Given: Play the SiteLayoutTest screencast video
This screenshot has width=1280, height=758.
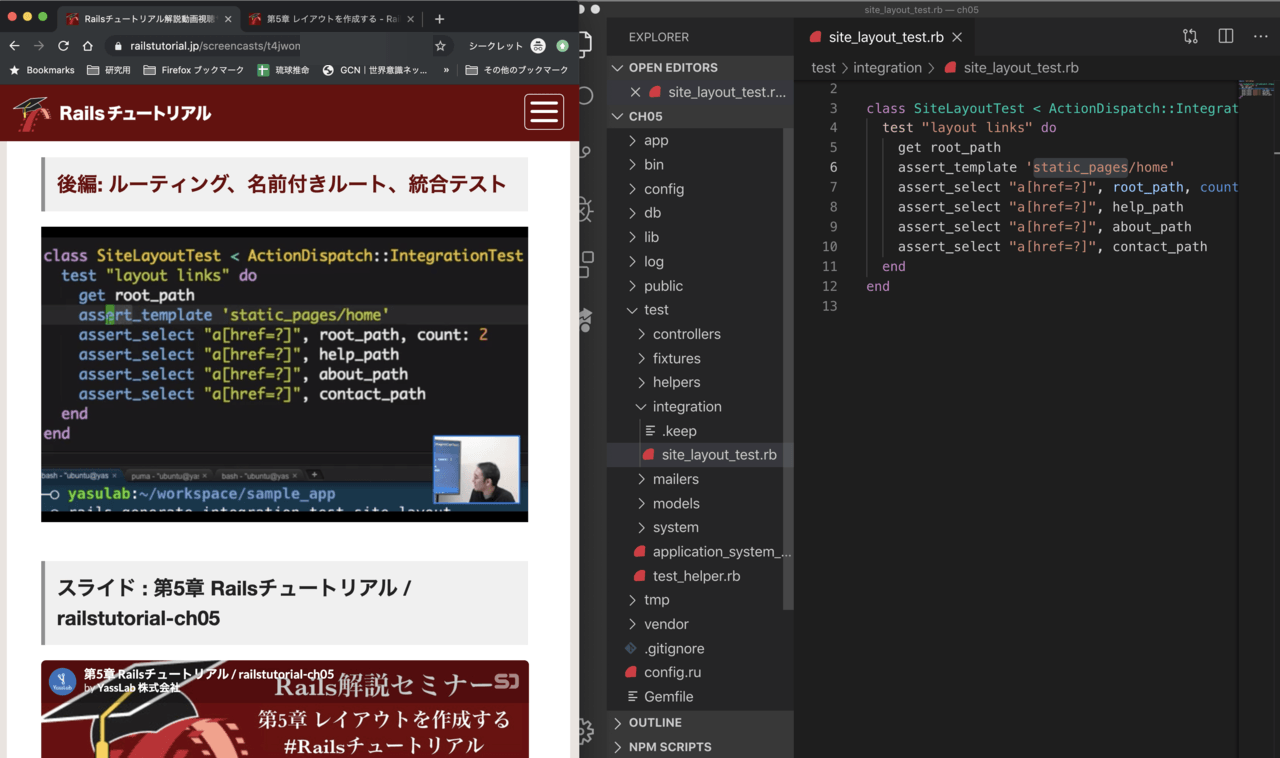Looking at the screenshot, I should click(x=284, y=374).
